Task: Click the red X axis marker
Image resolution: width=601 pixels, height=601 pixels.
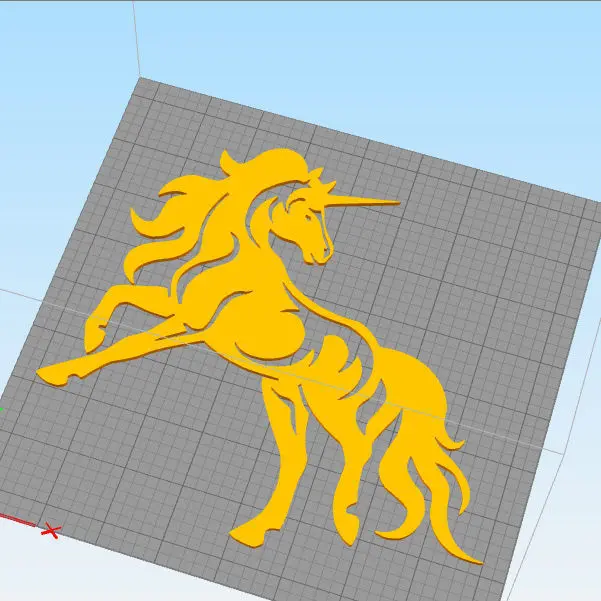Action: click(x=51, y=531)
